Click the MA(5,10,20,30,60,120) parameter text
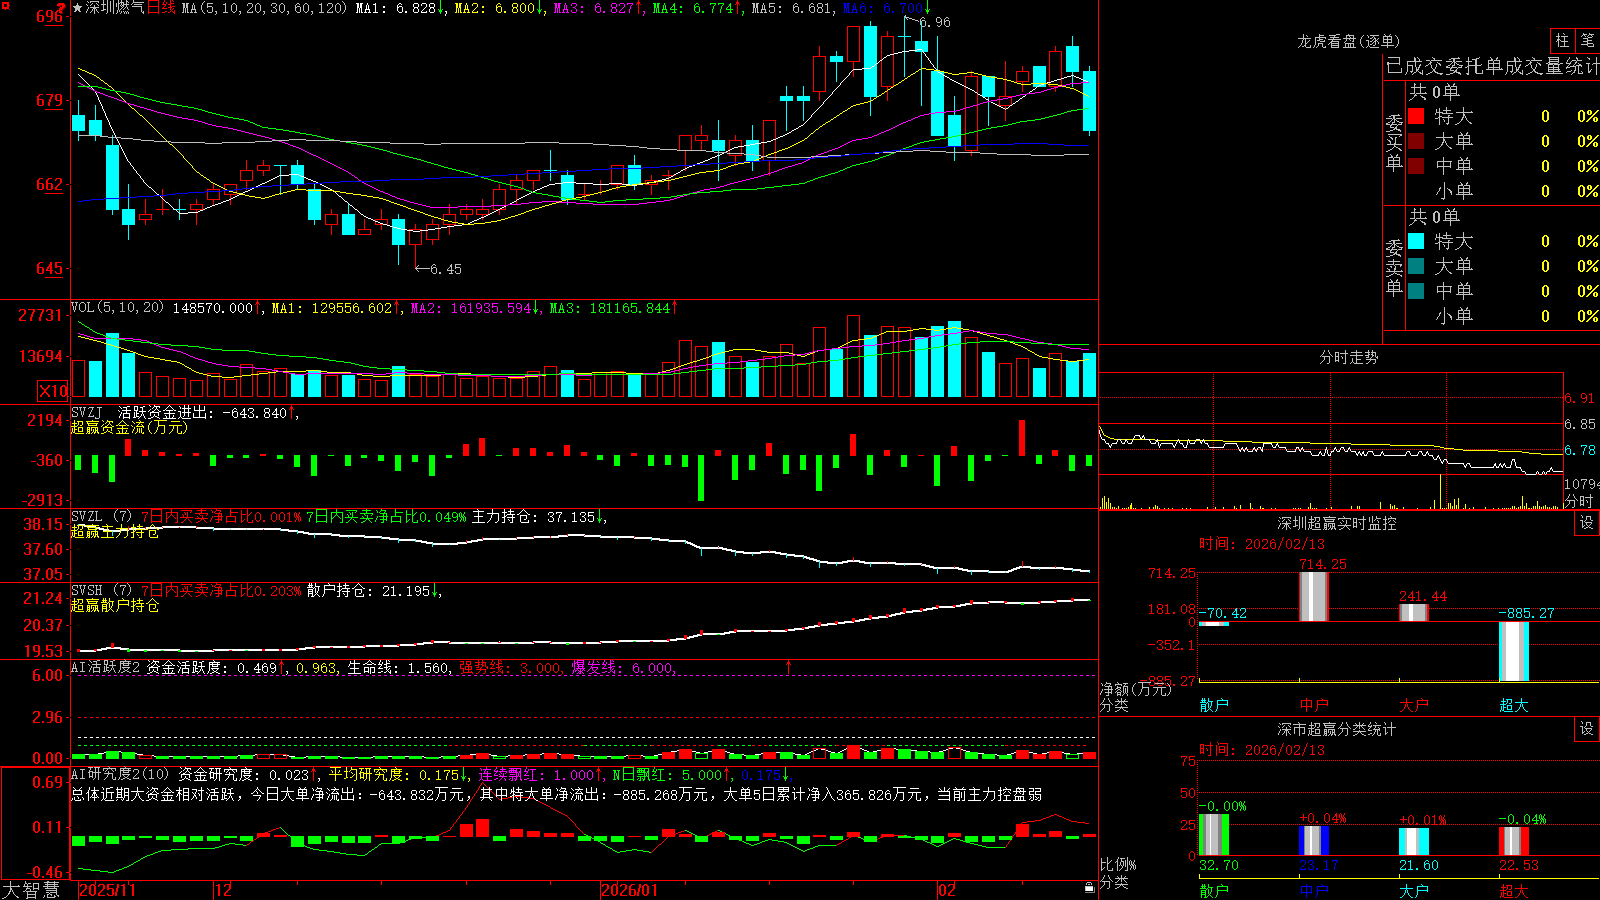The width and height of the screenshot is (1600, 900). click(x=264, y=8)
